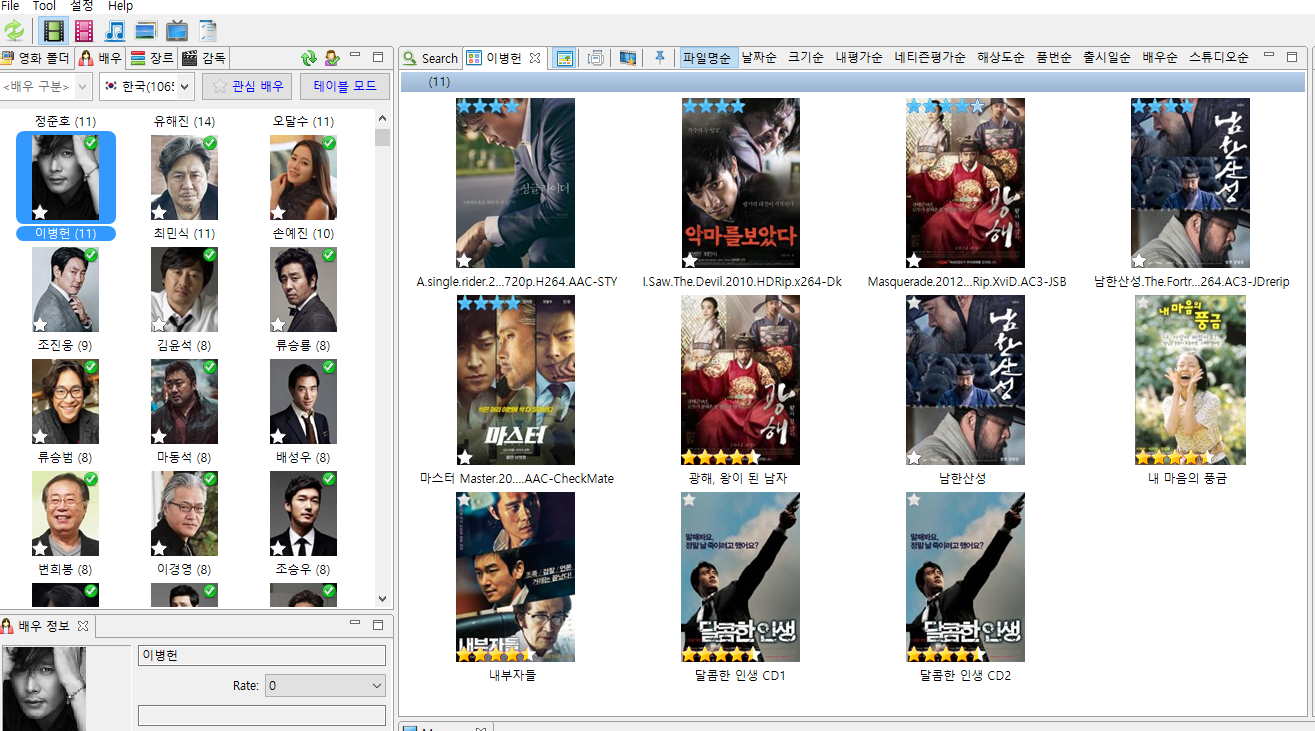The image size is (1315, 731).
Task: Open the 설정 menu
Action: point(82,6)
